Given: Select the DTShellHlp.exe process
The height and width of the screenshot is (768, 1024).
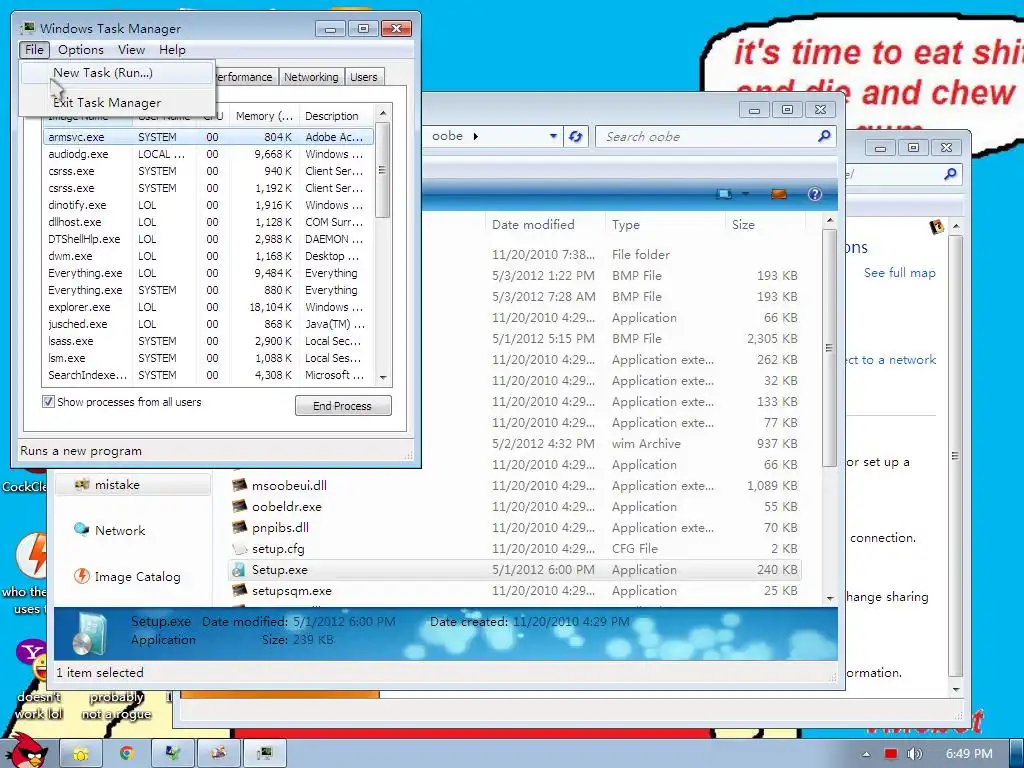Looking at the screenshot, I should tap(208, 239).
